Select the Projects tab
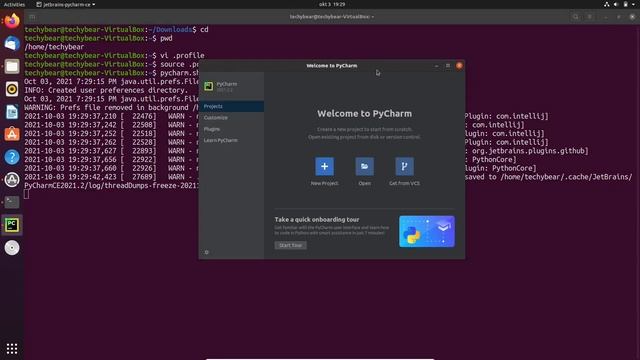The image size is (640, 360). [x=231, y=106]
